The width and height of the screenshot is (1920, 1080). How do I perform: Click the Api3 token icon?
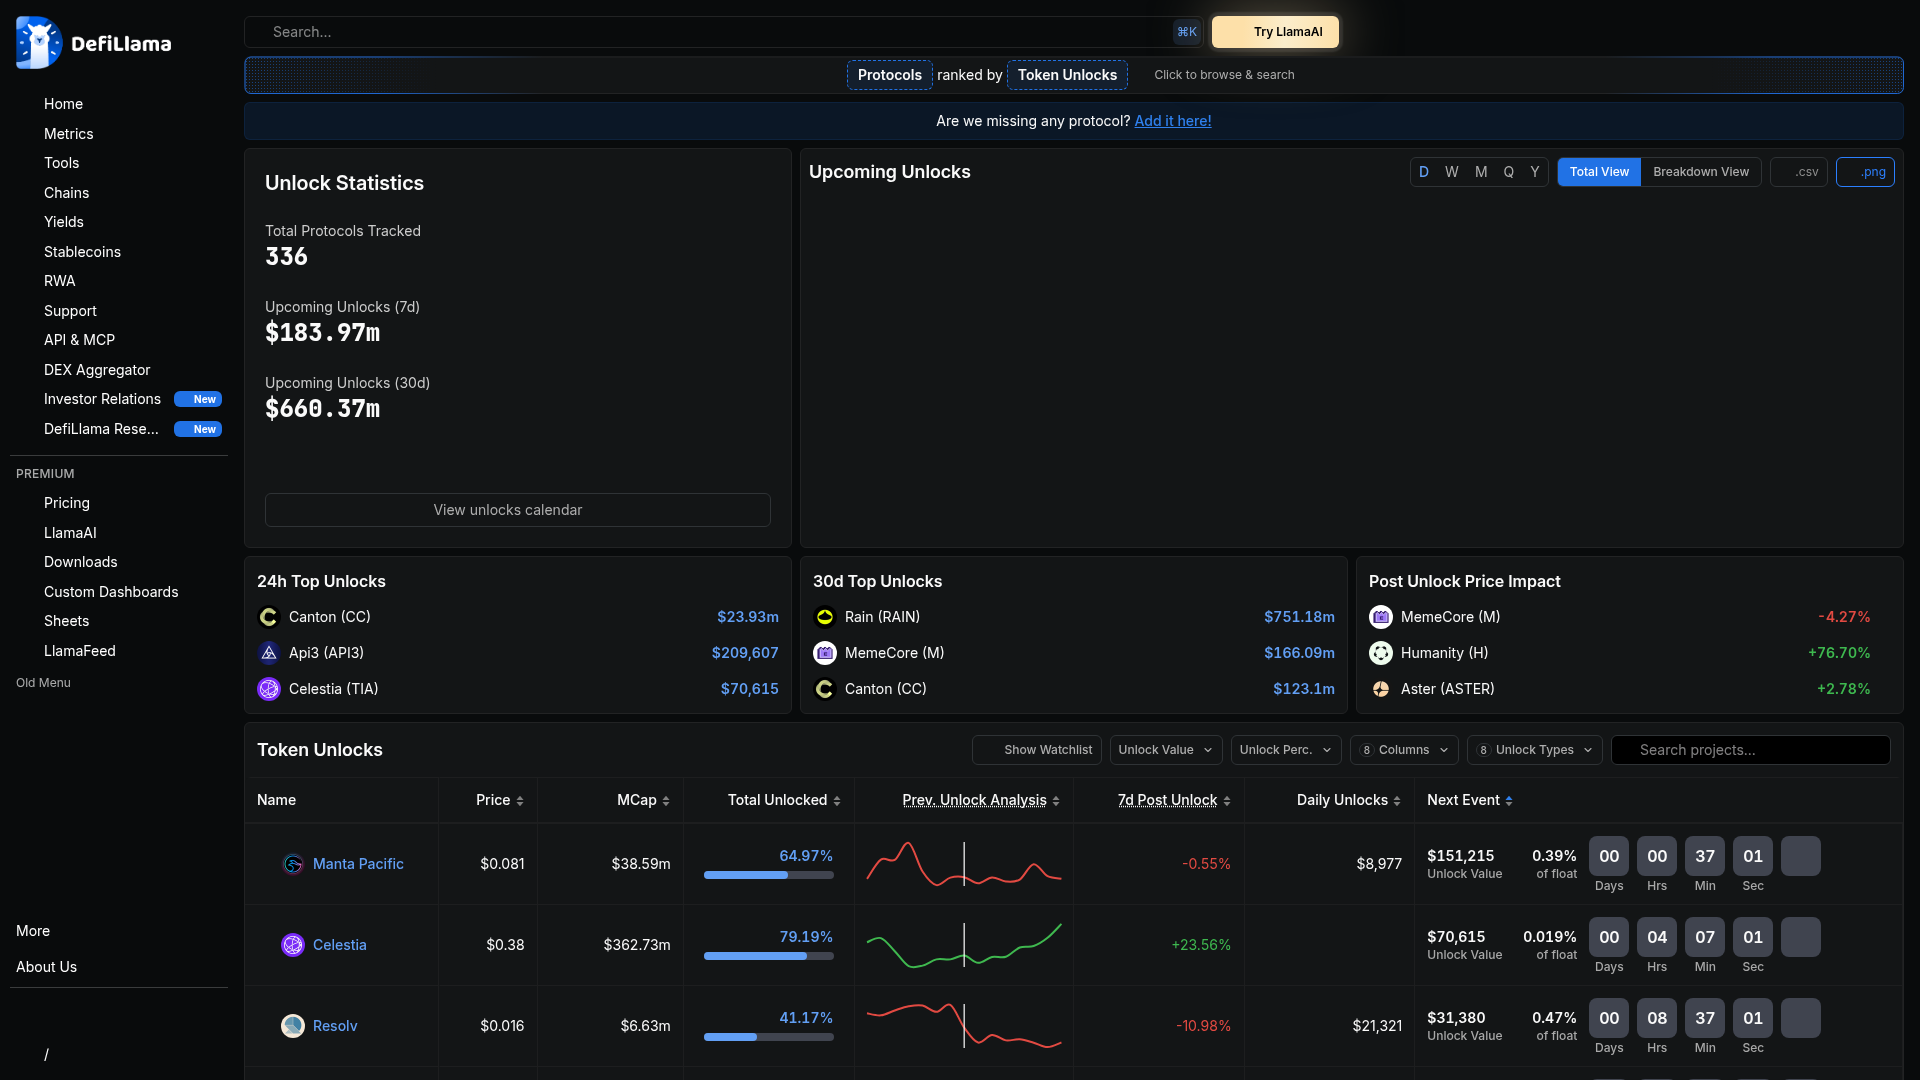point(268,653)
